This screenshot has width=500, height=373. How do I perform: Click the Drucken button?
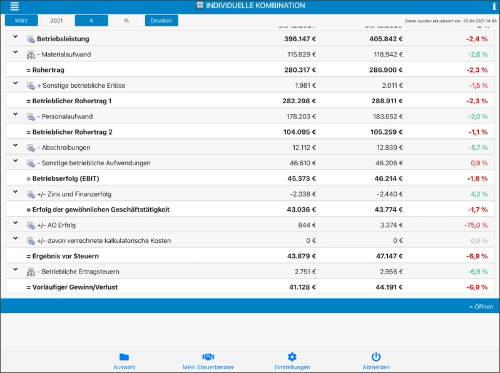pos(161,21)
